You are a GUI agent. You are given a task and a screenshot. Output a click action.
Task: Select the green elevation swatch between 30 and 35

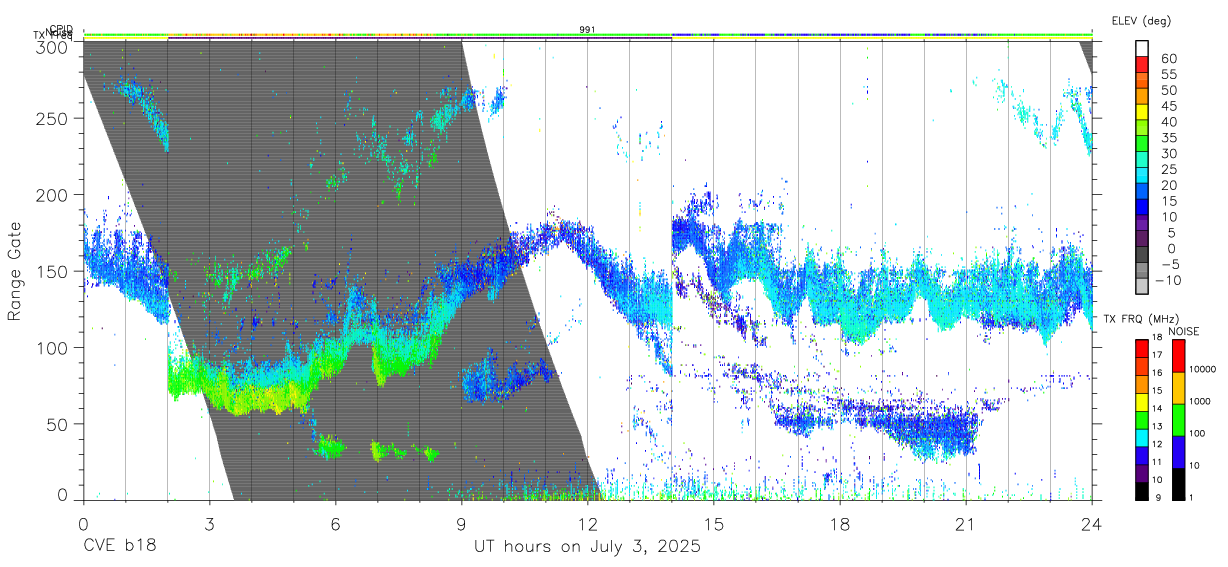[1143, 145]
